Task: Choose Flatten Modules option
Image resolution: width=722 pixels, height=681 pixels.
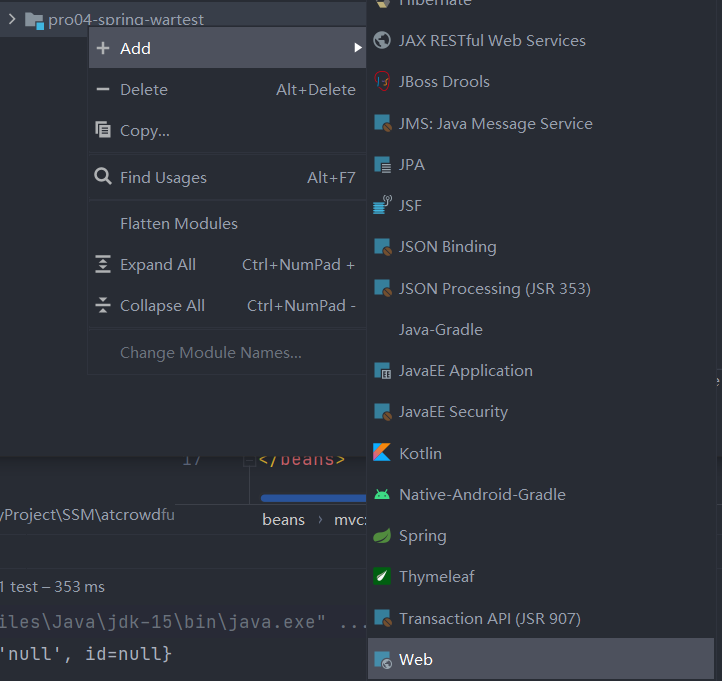Action: tap(227, 223)
